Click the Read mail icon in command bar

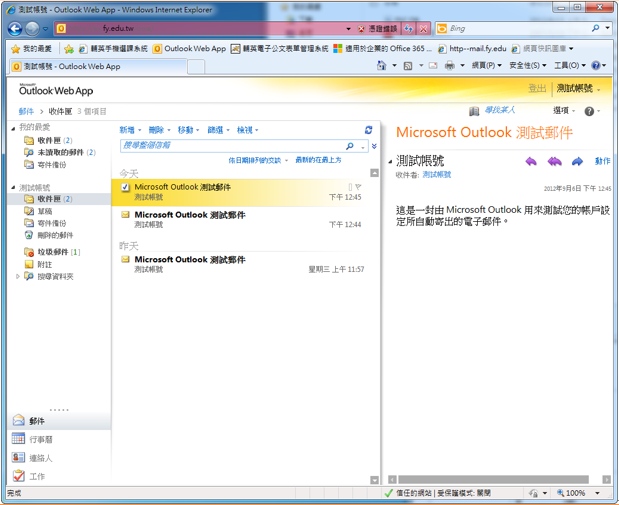tap(433, 66)
